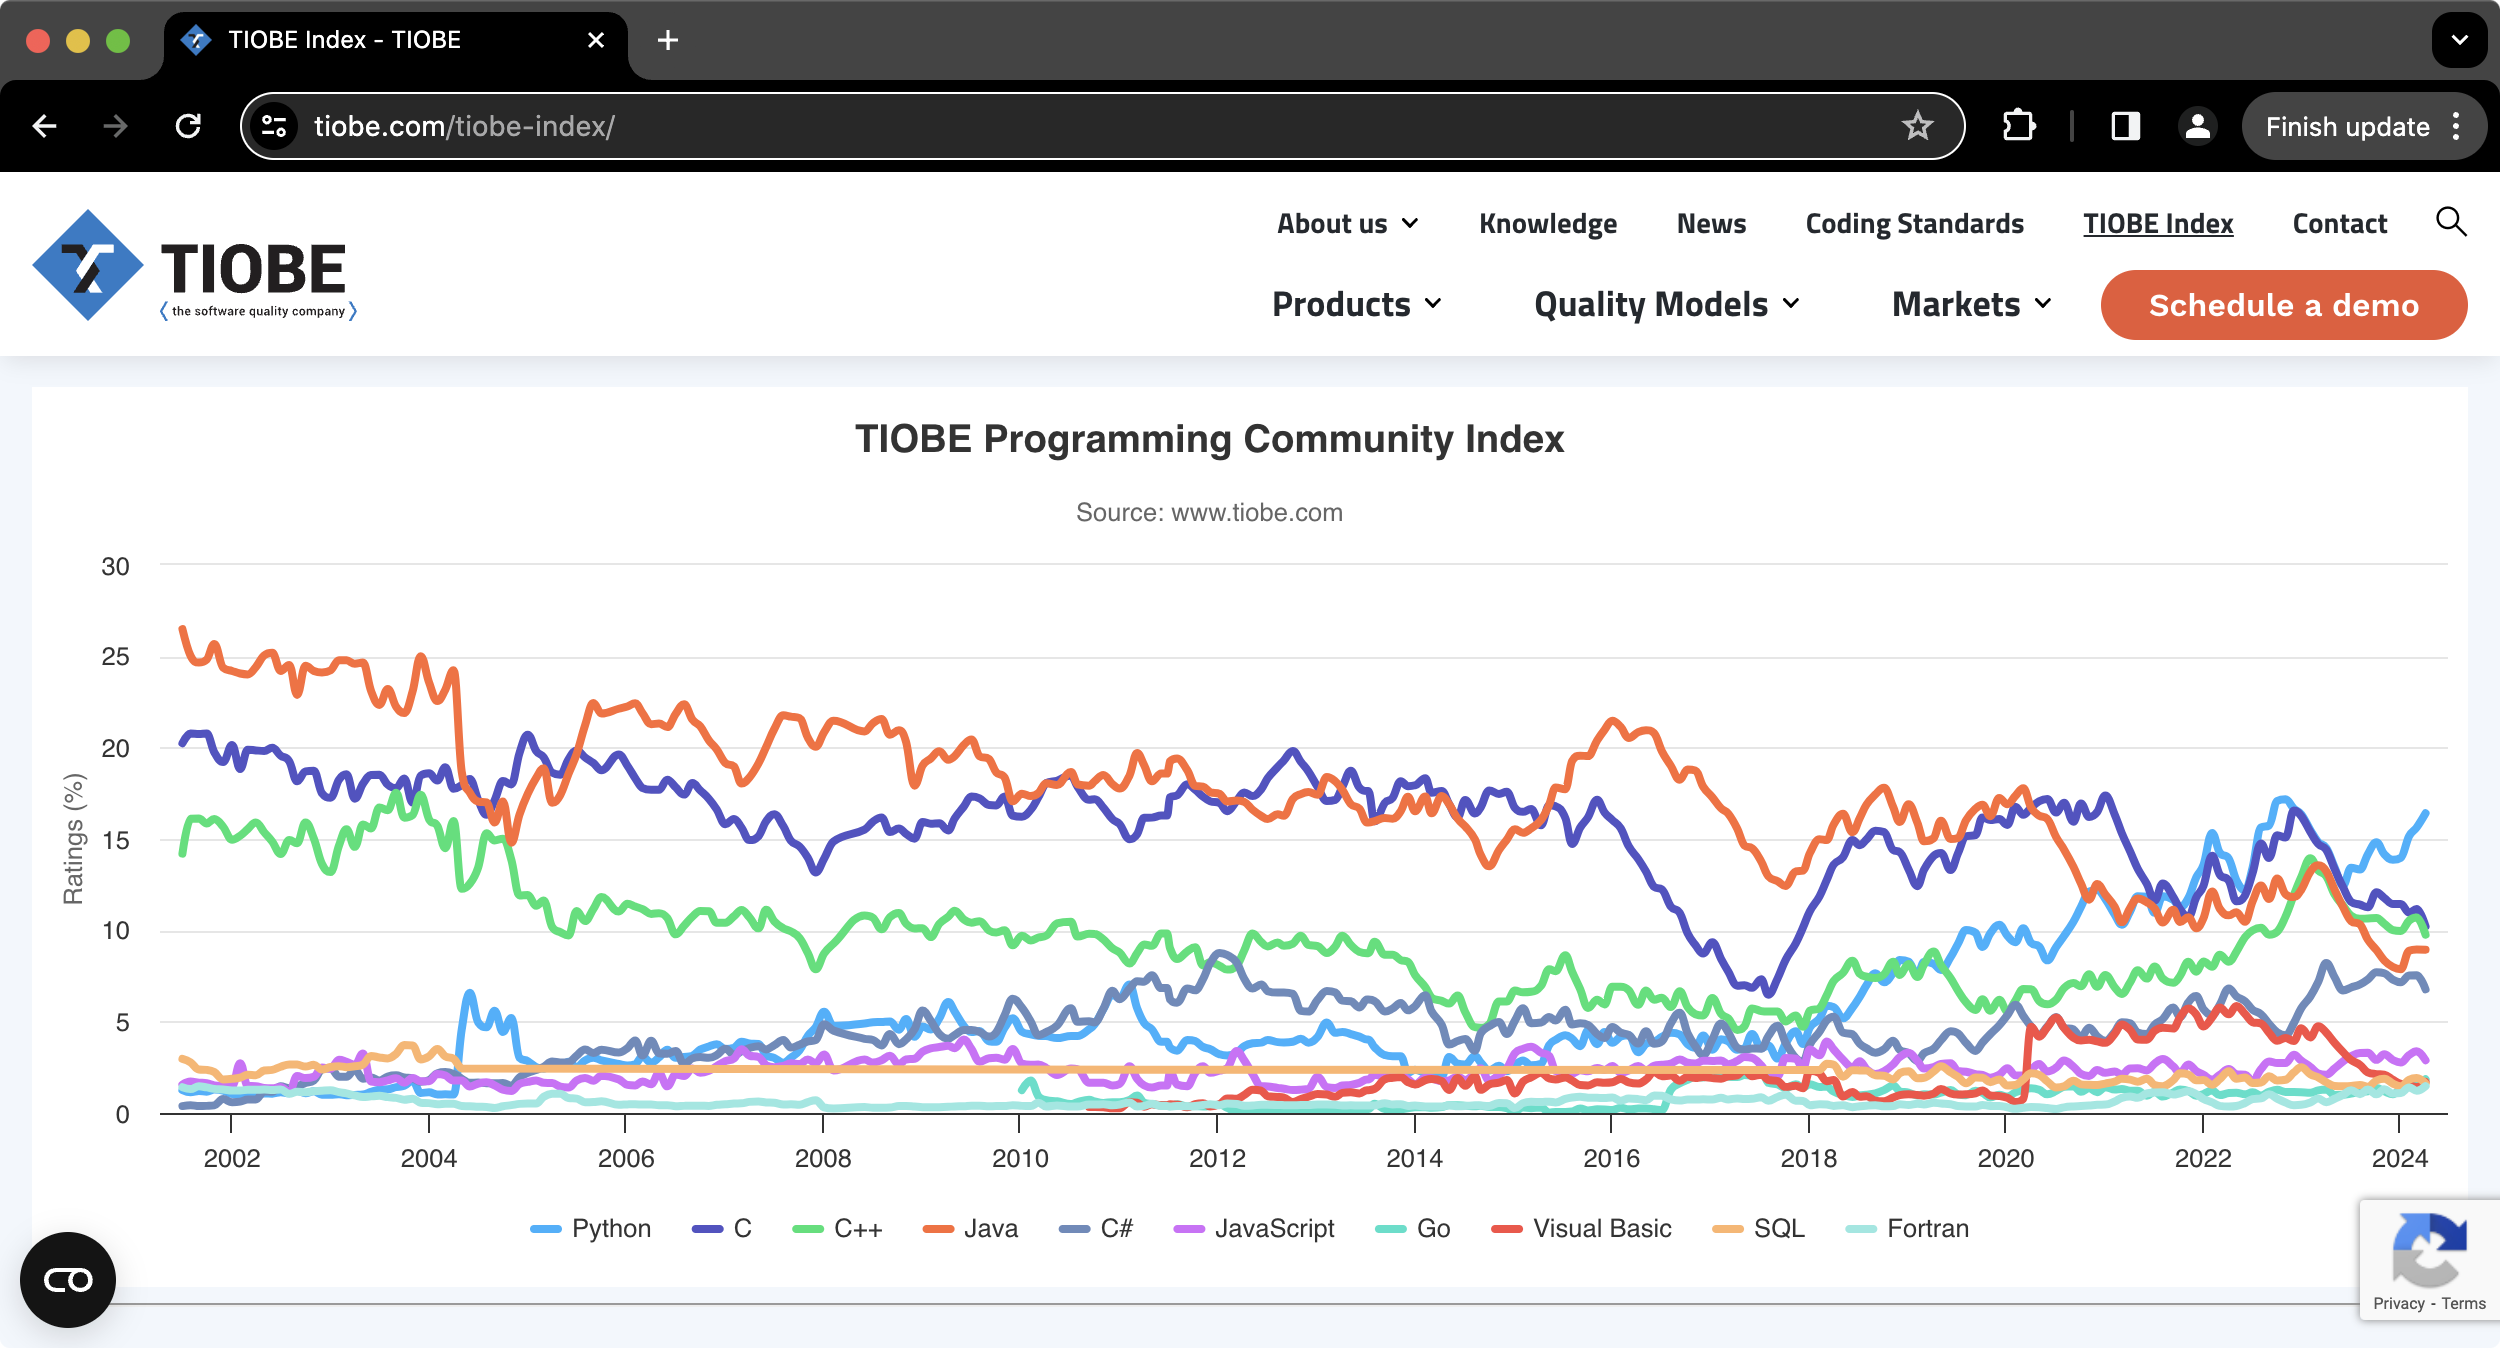Open the browser side panel icon
This screenshot has width=2500, height=1348.
click(2125, 126)
